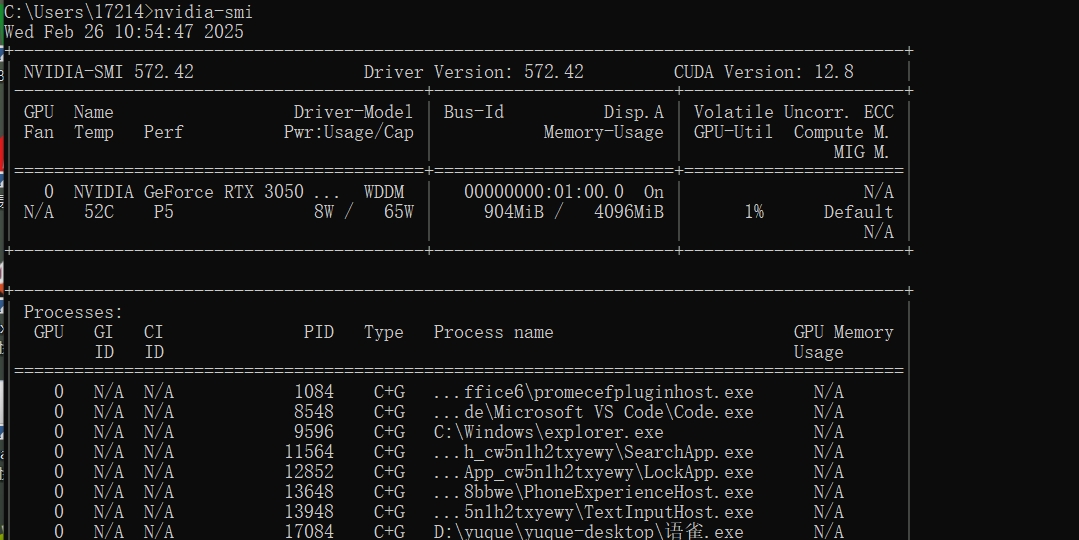The width and height of the screenshot is (1079, 540).
Task: Click PID 17084
Action: pyautogui.click(x=309, y=532)
